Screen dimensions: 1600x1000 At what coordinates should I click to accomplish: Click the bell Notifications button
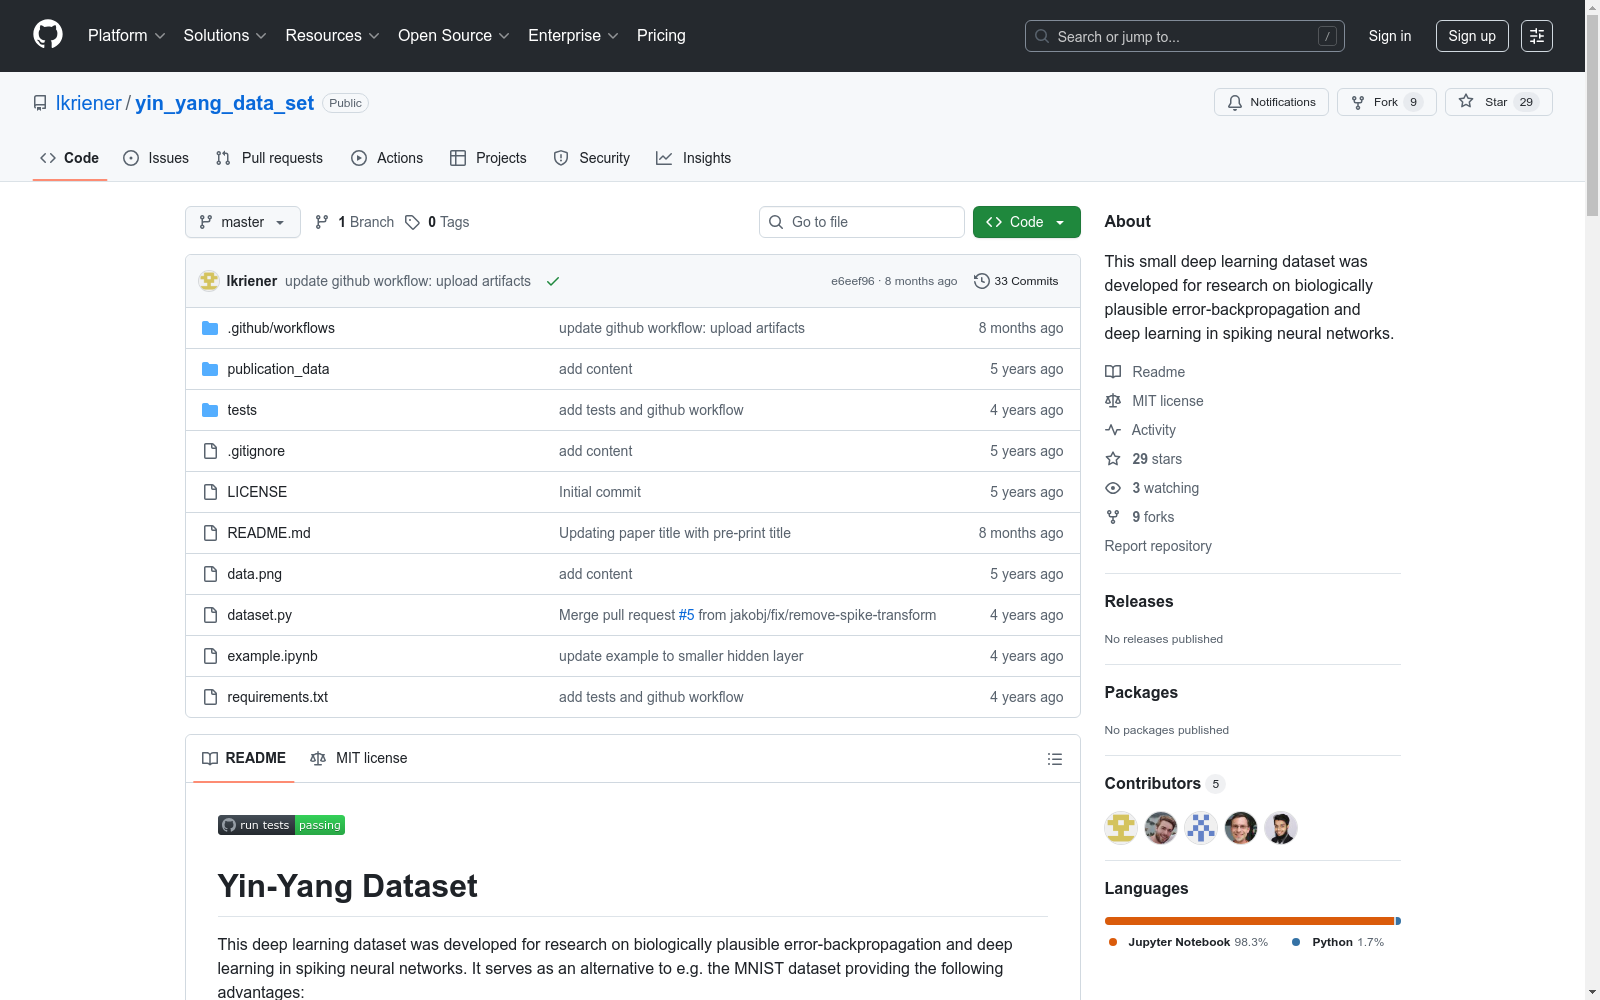tap(1271, 102)
